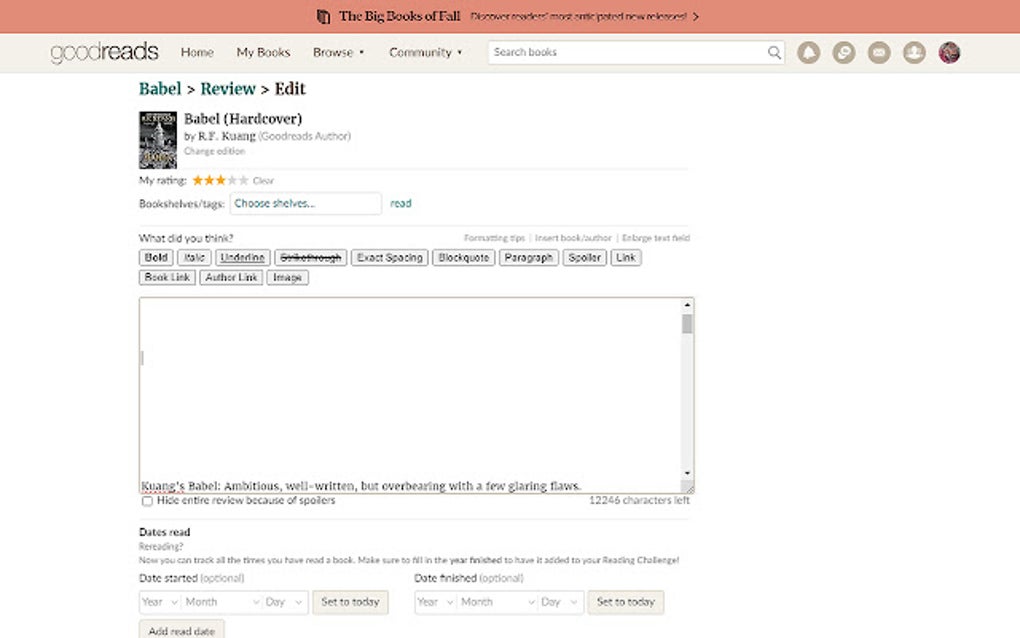Open the Year dropdown under Date started
The image size is (1020, 638).
[159, 602]
